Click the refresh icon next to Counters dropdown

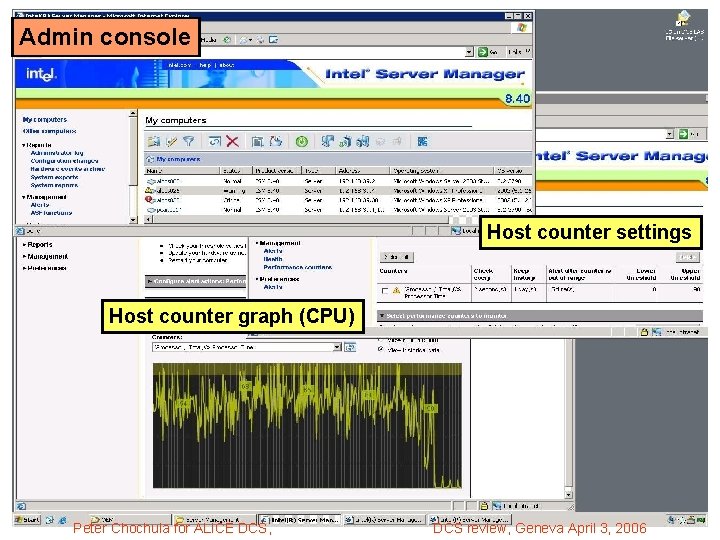pos(350,347)
